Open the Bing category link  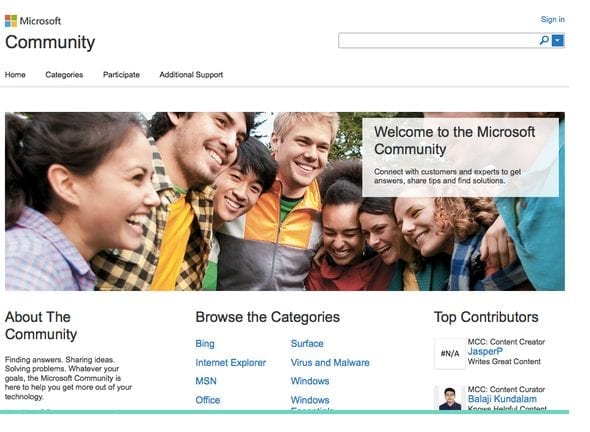[205, 344]
